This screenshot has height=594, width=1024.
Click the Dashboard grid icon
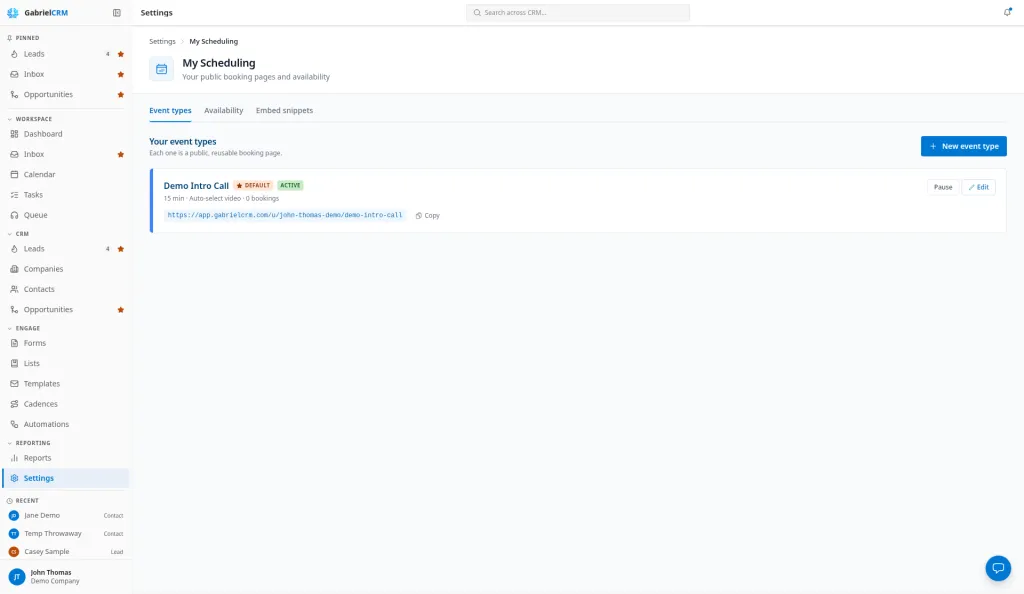tap(14, 134)
